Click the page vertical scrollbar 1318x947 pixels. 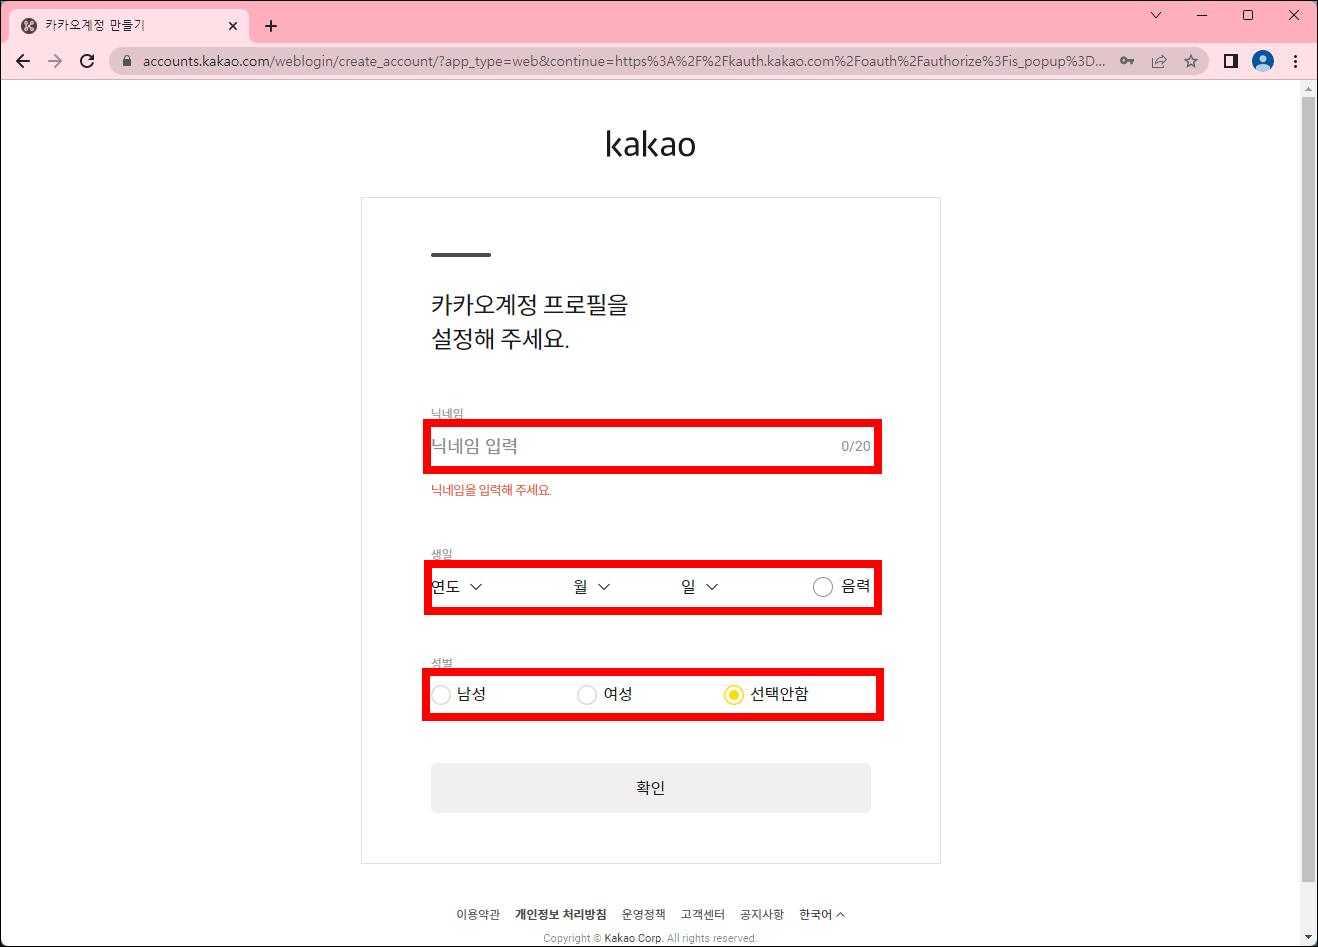click(1308, 490)
